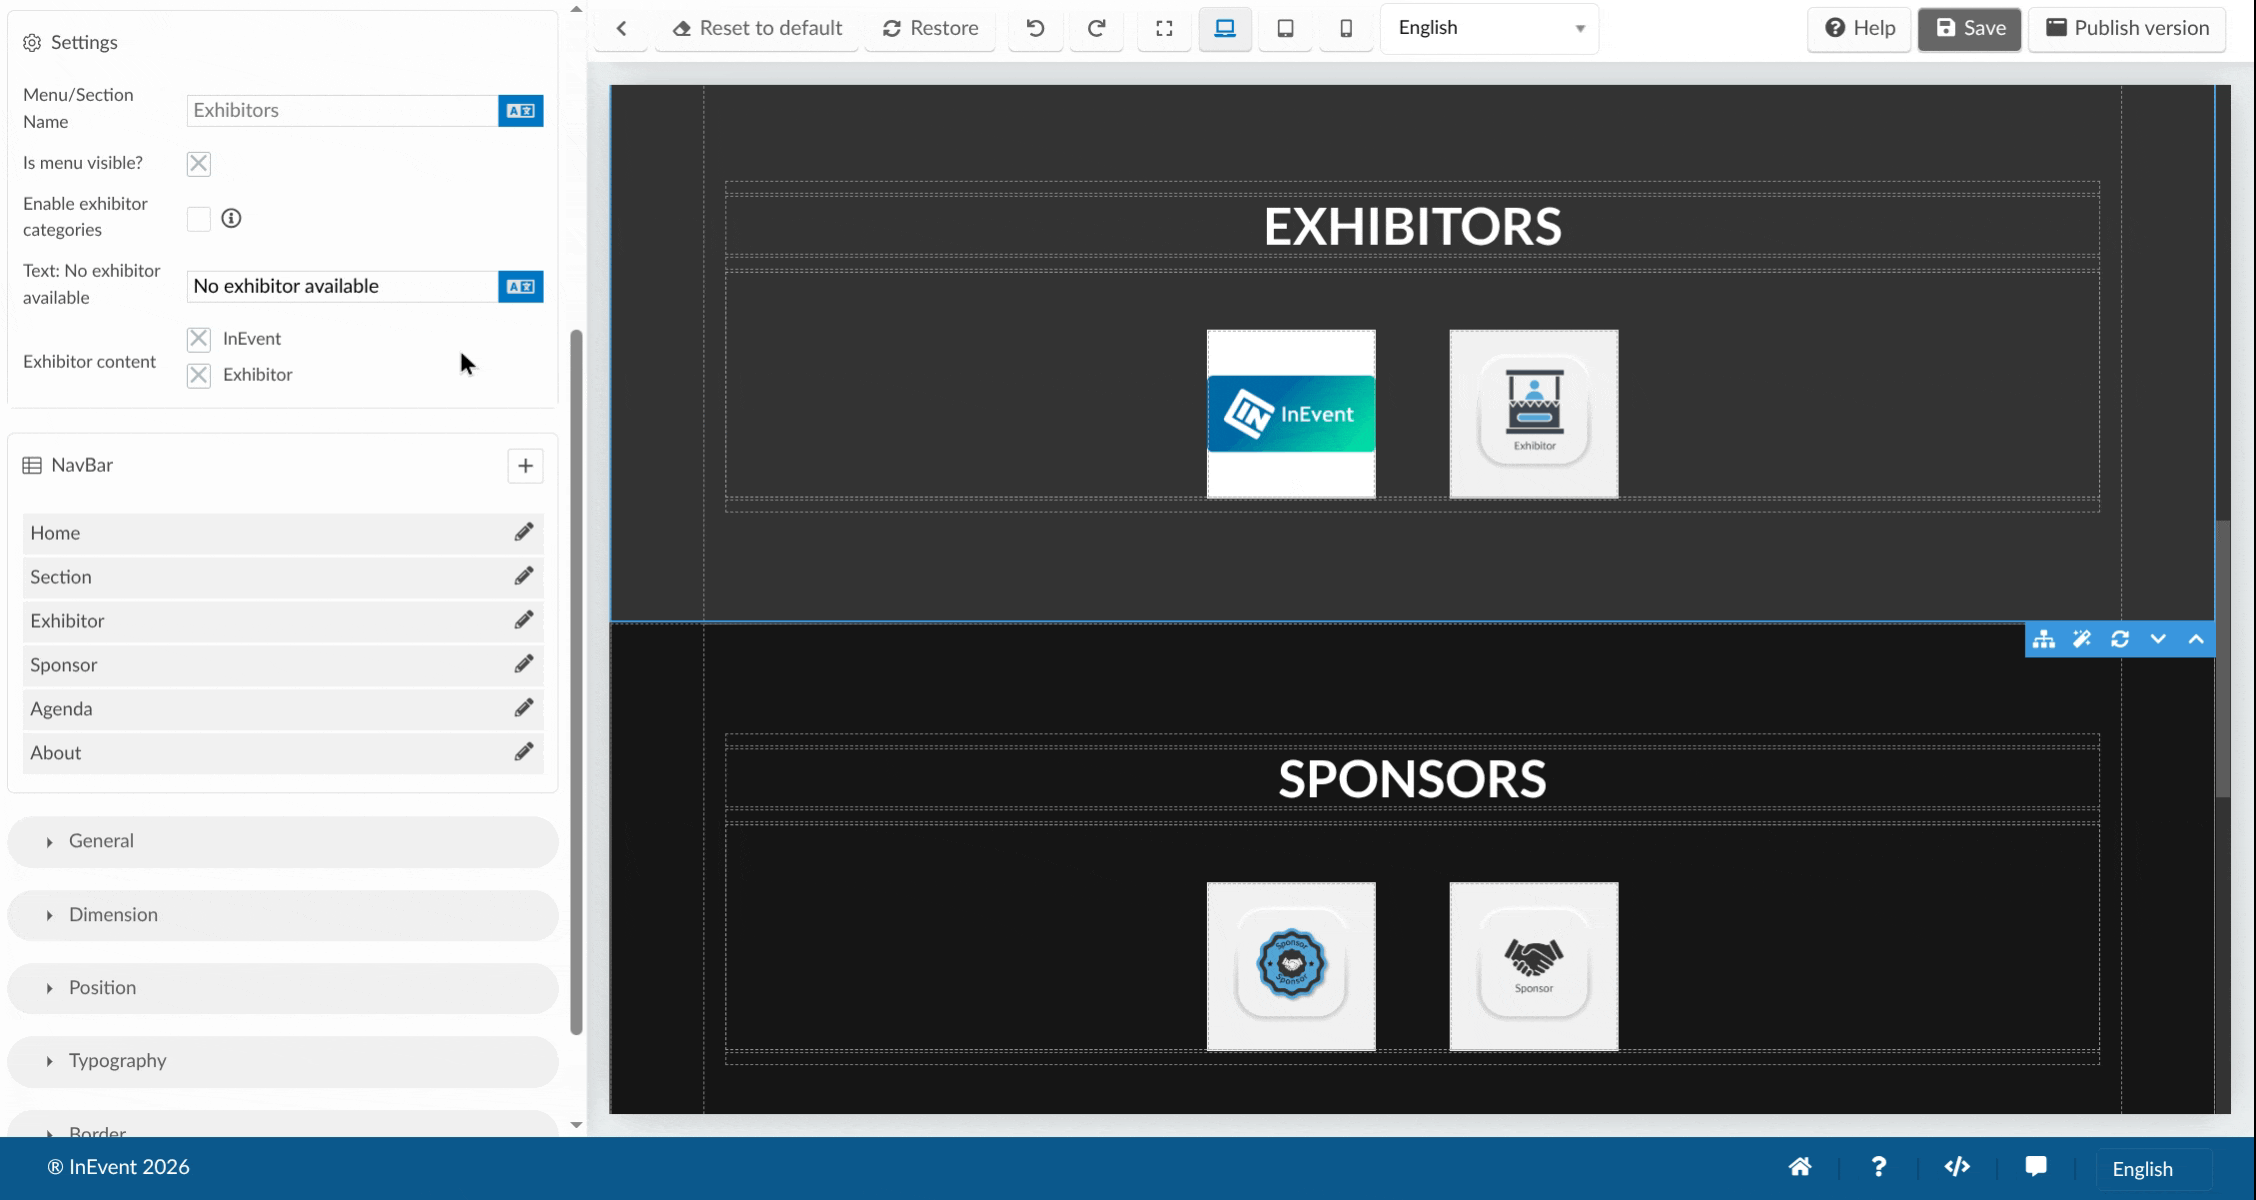Viewport: 2256px width, 1200px height.
Task: Toggle Is menu visible checkbox
Action: (199, 164)
